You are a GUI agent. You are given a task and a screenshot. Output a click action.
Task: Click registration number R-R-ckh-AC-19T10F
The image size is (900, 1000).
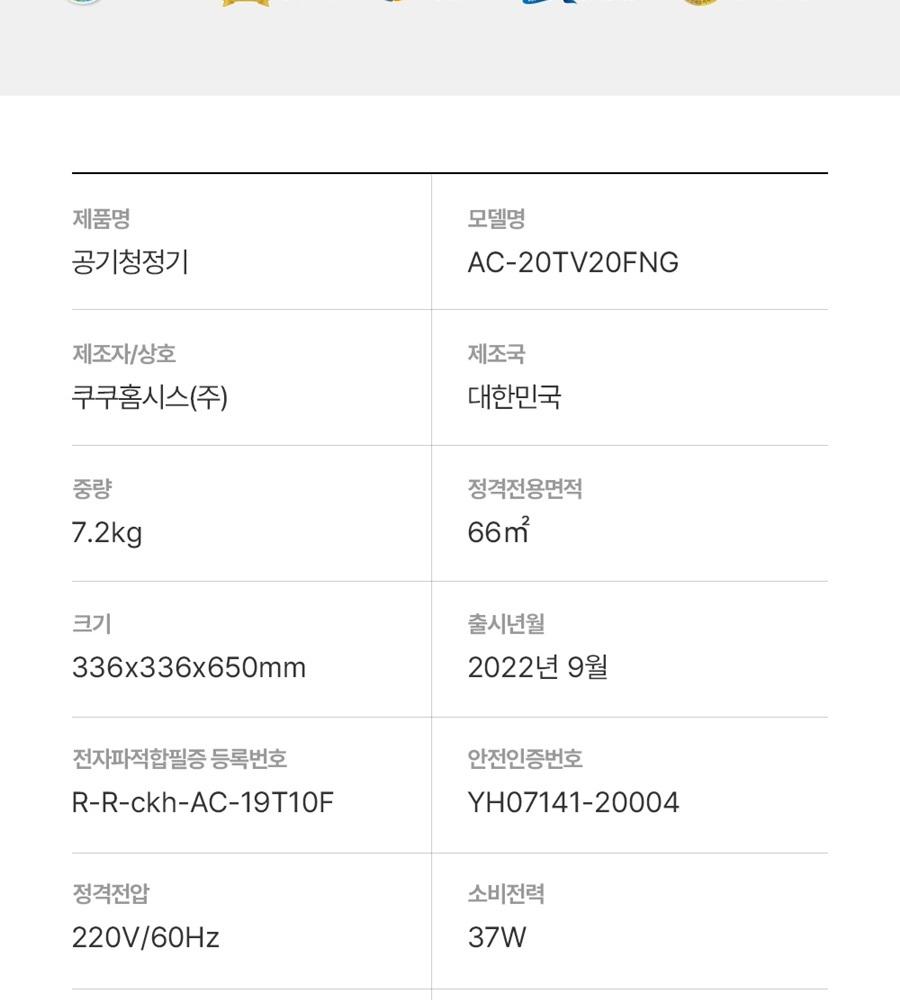tap(203, 803)
